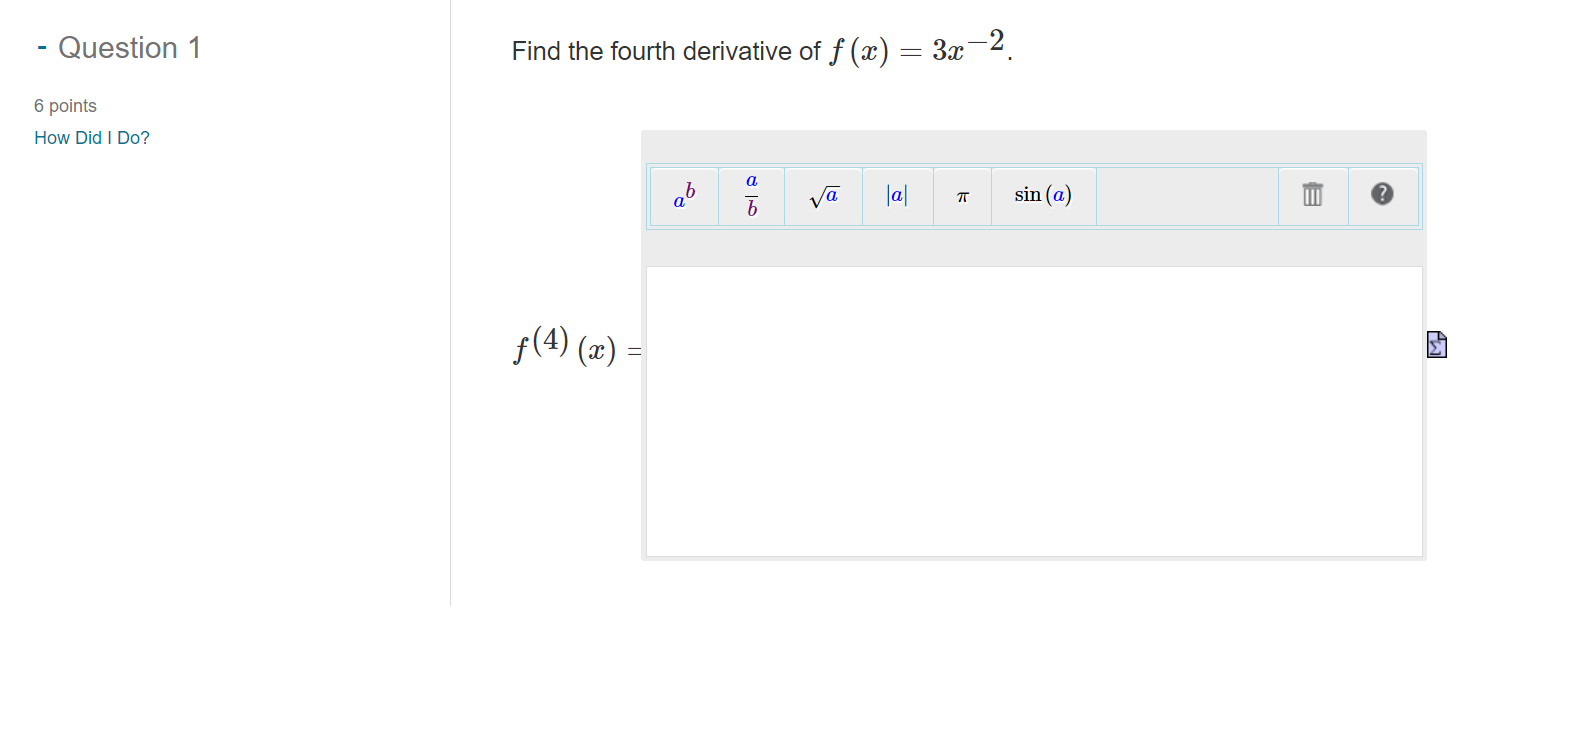
Task: Click the sigma preview document icon
Action: point(1437,344)
